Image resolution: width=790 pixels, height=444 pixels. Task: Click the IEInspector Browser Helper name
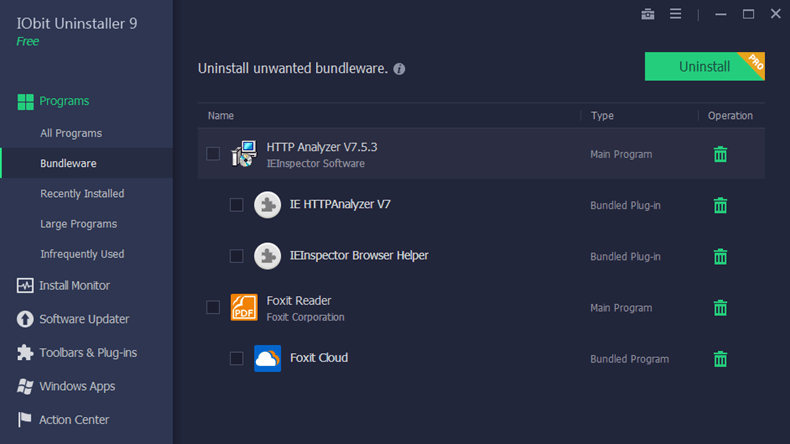coord(359,256)
